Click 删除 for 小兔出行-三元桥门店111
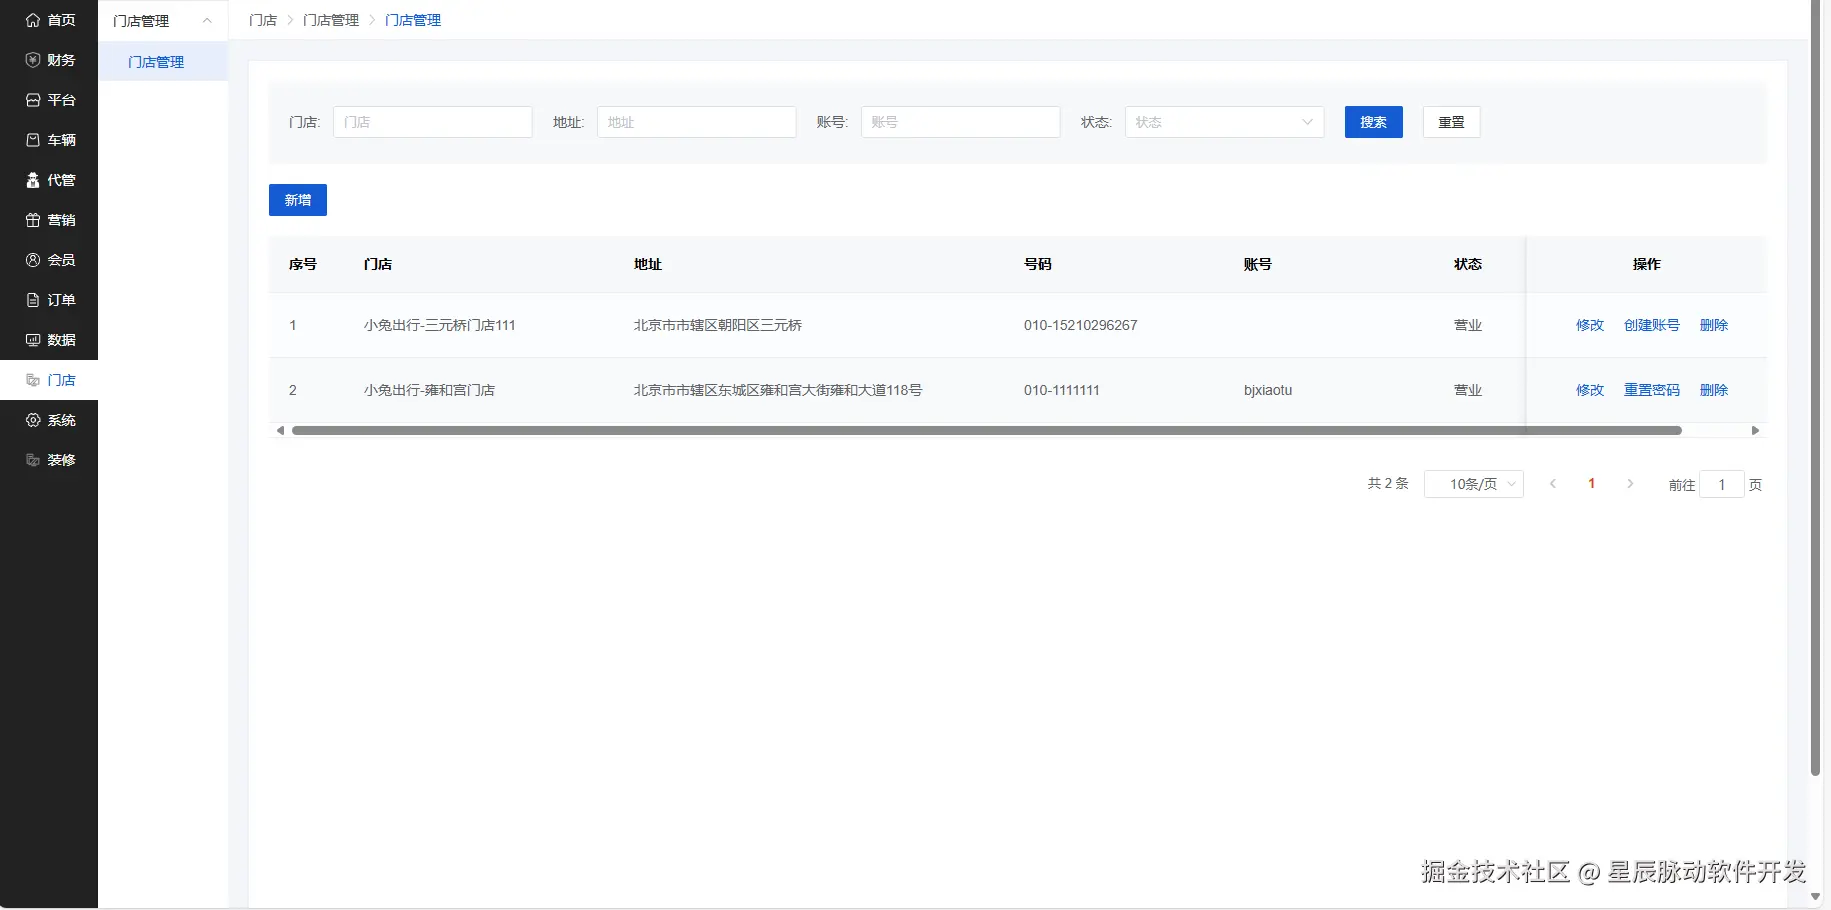Viewport: 1831px width, 910px height. (1714, 325)
